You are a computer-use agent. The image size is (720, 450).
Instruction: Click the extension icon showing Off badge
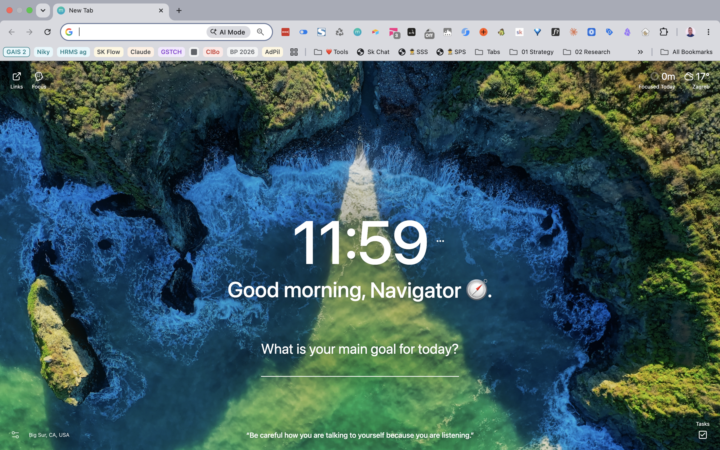tap(429, 33)
